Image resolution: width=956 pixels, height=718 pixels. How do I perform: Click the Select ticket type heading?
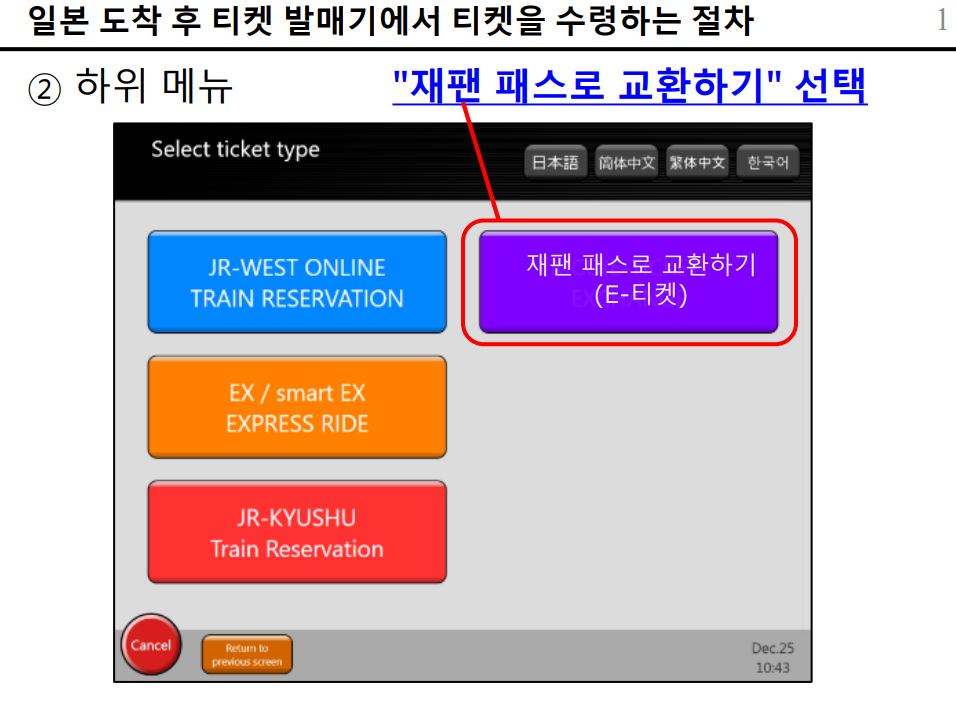pyautogui.click(x=235, y=150)
